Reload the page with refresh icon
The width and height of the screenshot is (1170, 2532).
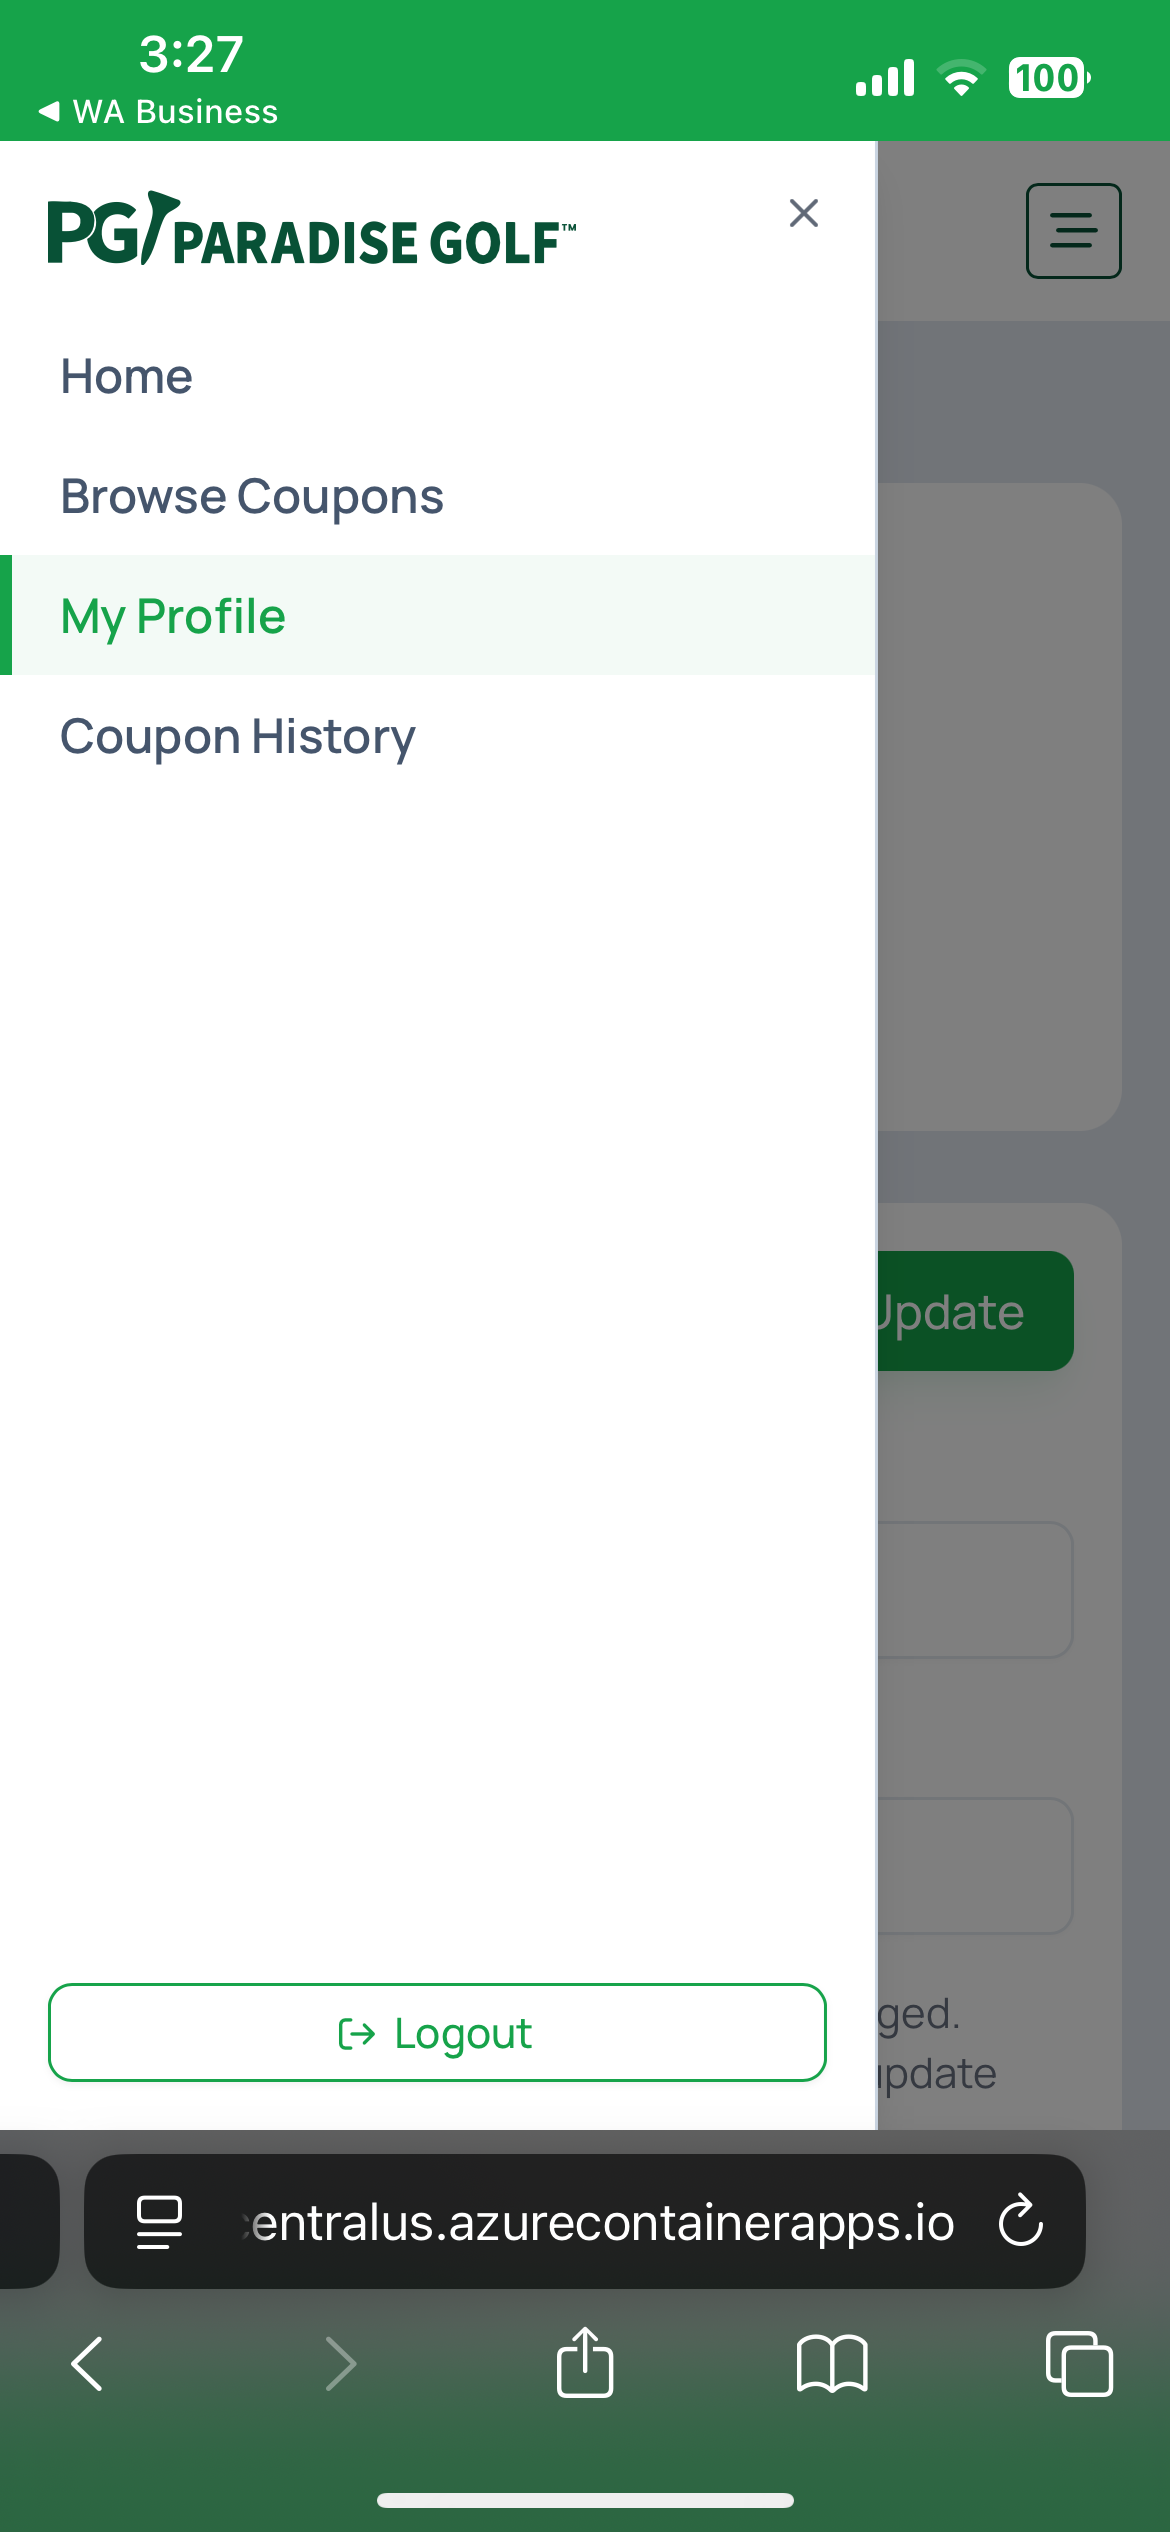(1021, 2221)
